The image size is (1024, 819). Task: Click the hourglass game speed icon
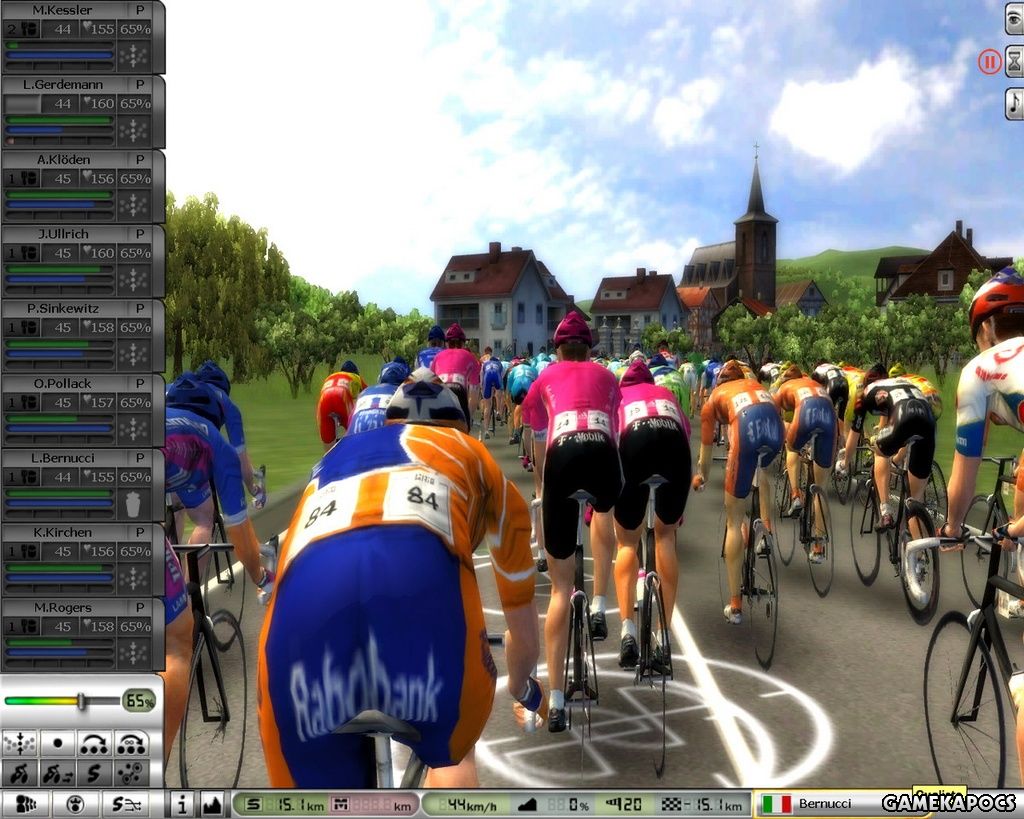click(1014, 63)
